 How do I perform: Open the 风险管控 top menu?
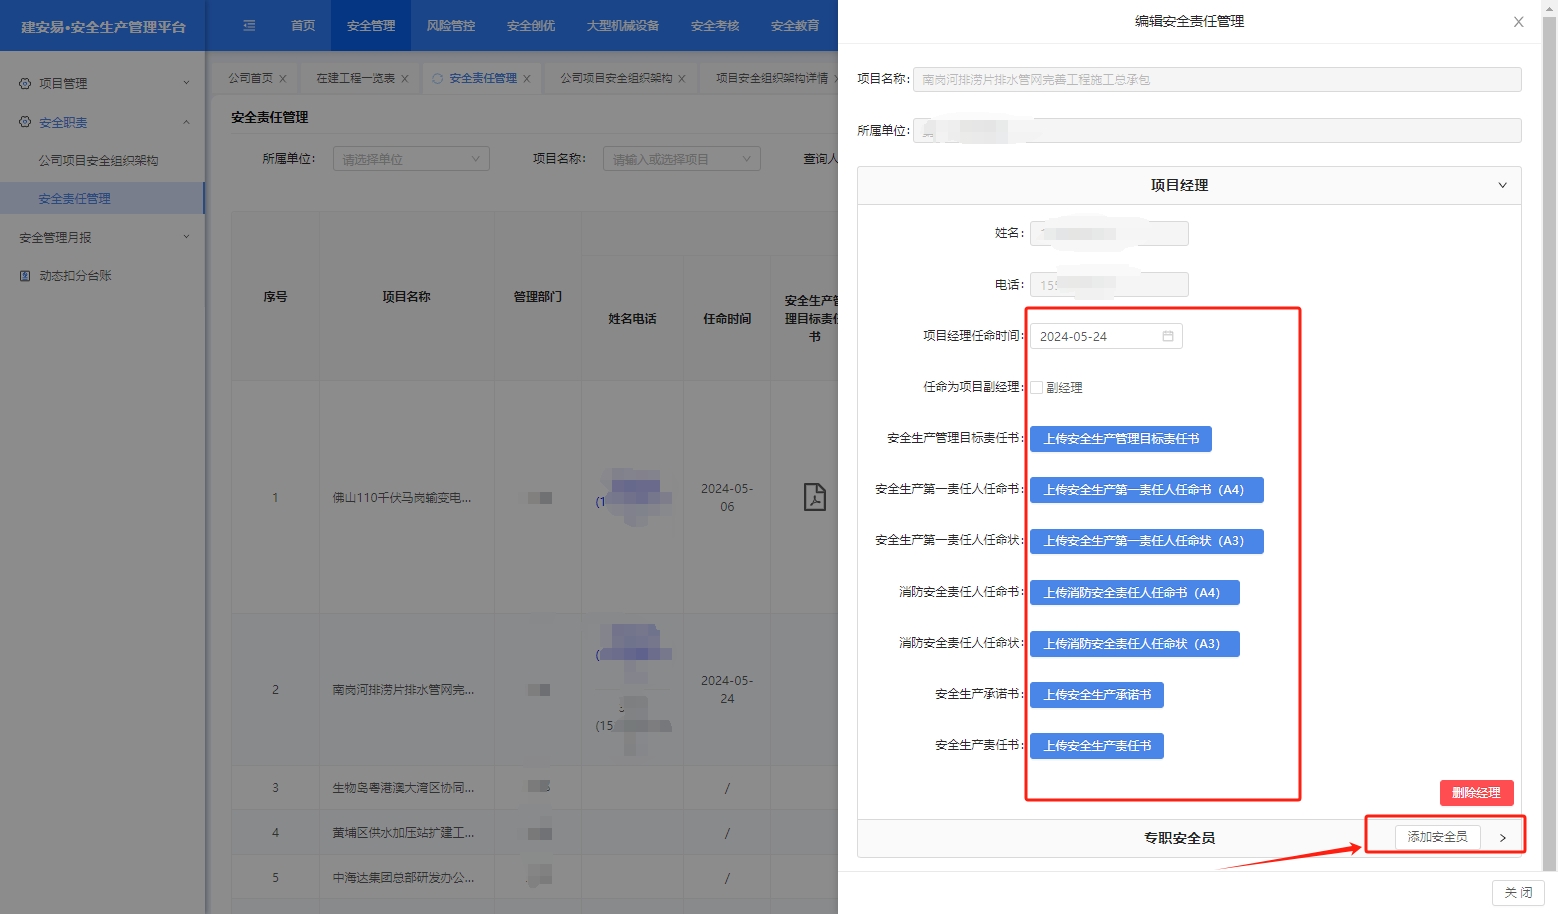click(451, 26)
